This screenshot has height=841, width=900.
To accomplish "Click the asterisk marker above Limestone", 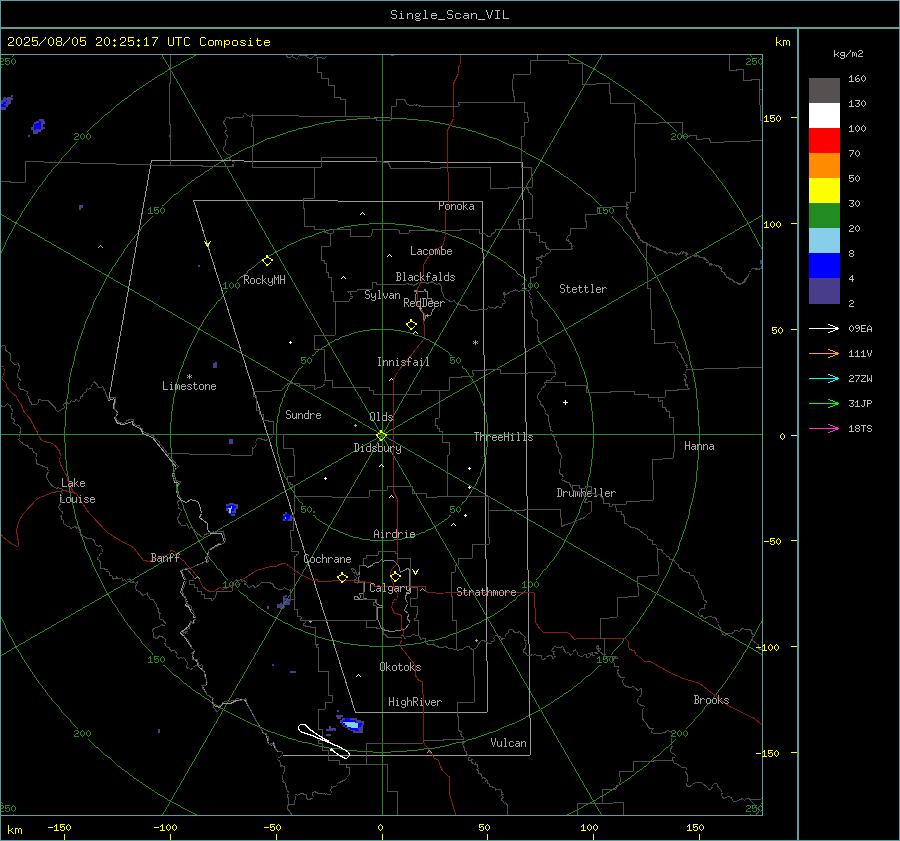I will tap(189, 377).
